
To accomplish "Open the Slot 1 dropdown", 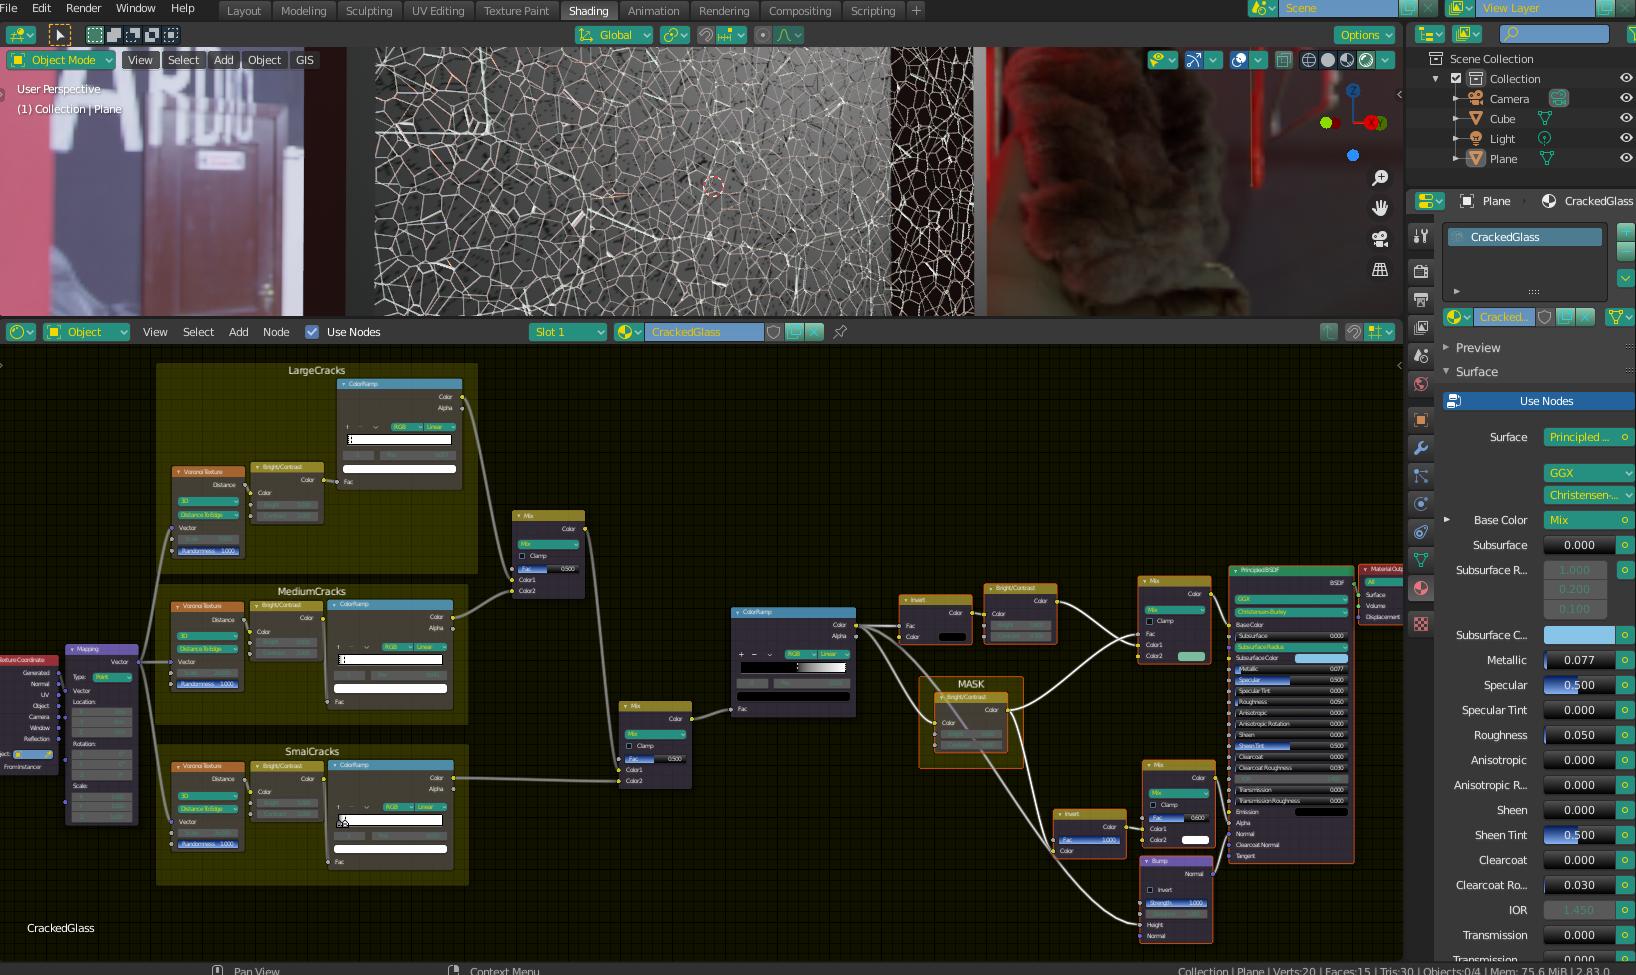I will (567, 332).
